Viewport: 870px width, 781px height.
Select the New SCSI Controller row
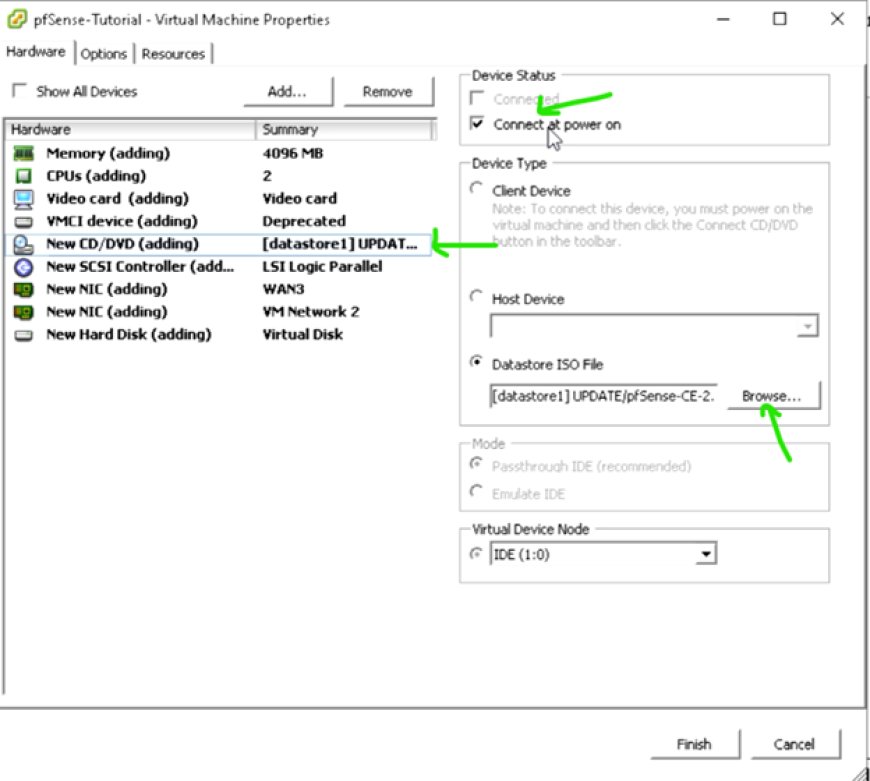click(x=219, y=267)
